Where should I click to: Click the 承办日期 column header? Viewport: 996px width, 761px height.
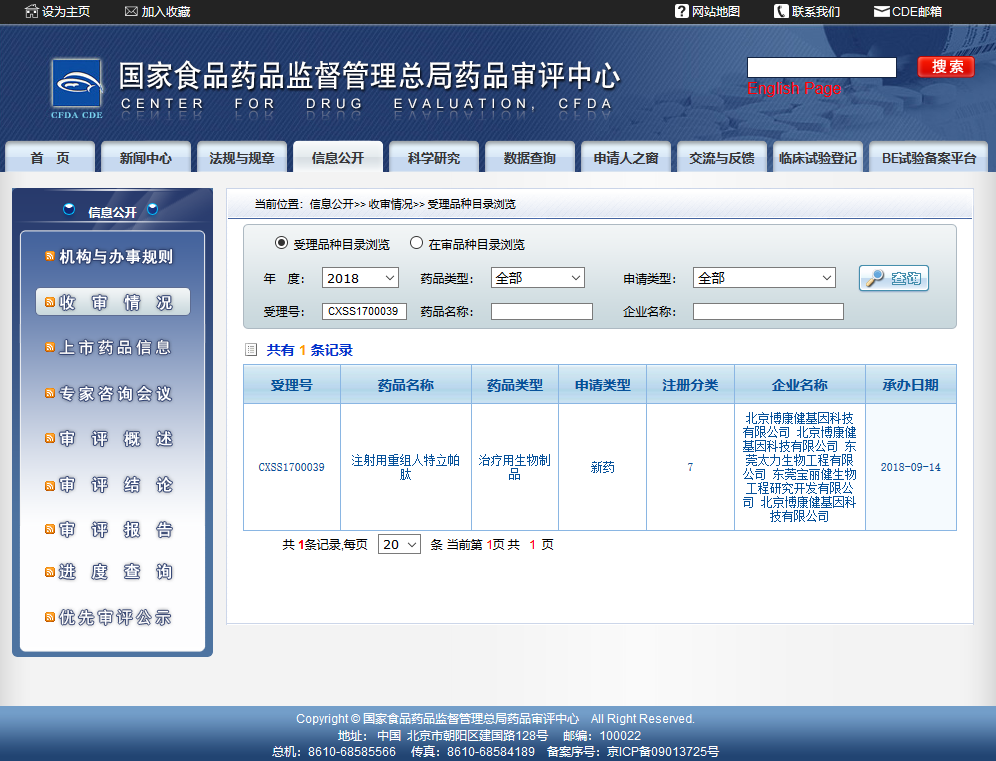tap(910, 385)
